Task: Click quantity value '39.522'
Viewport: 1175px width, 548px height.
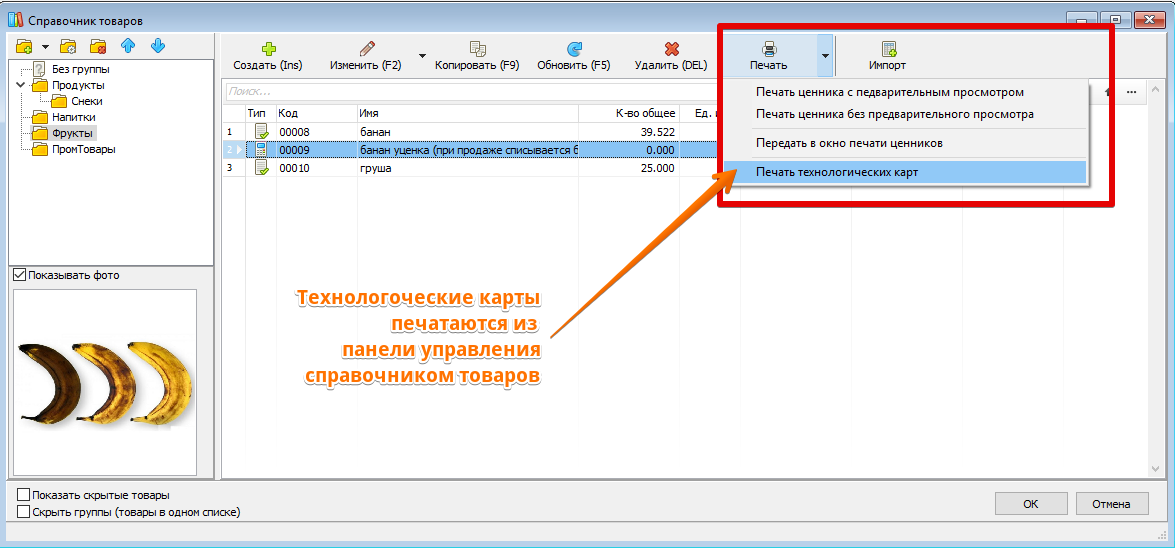Action: point(656,132)
